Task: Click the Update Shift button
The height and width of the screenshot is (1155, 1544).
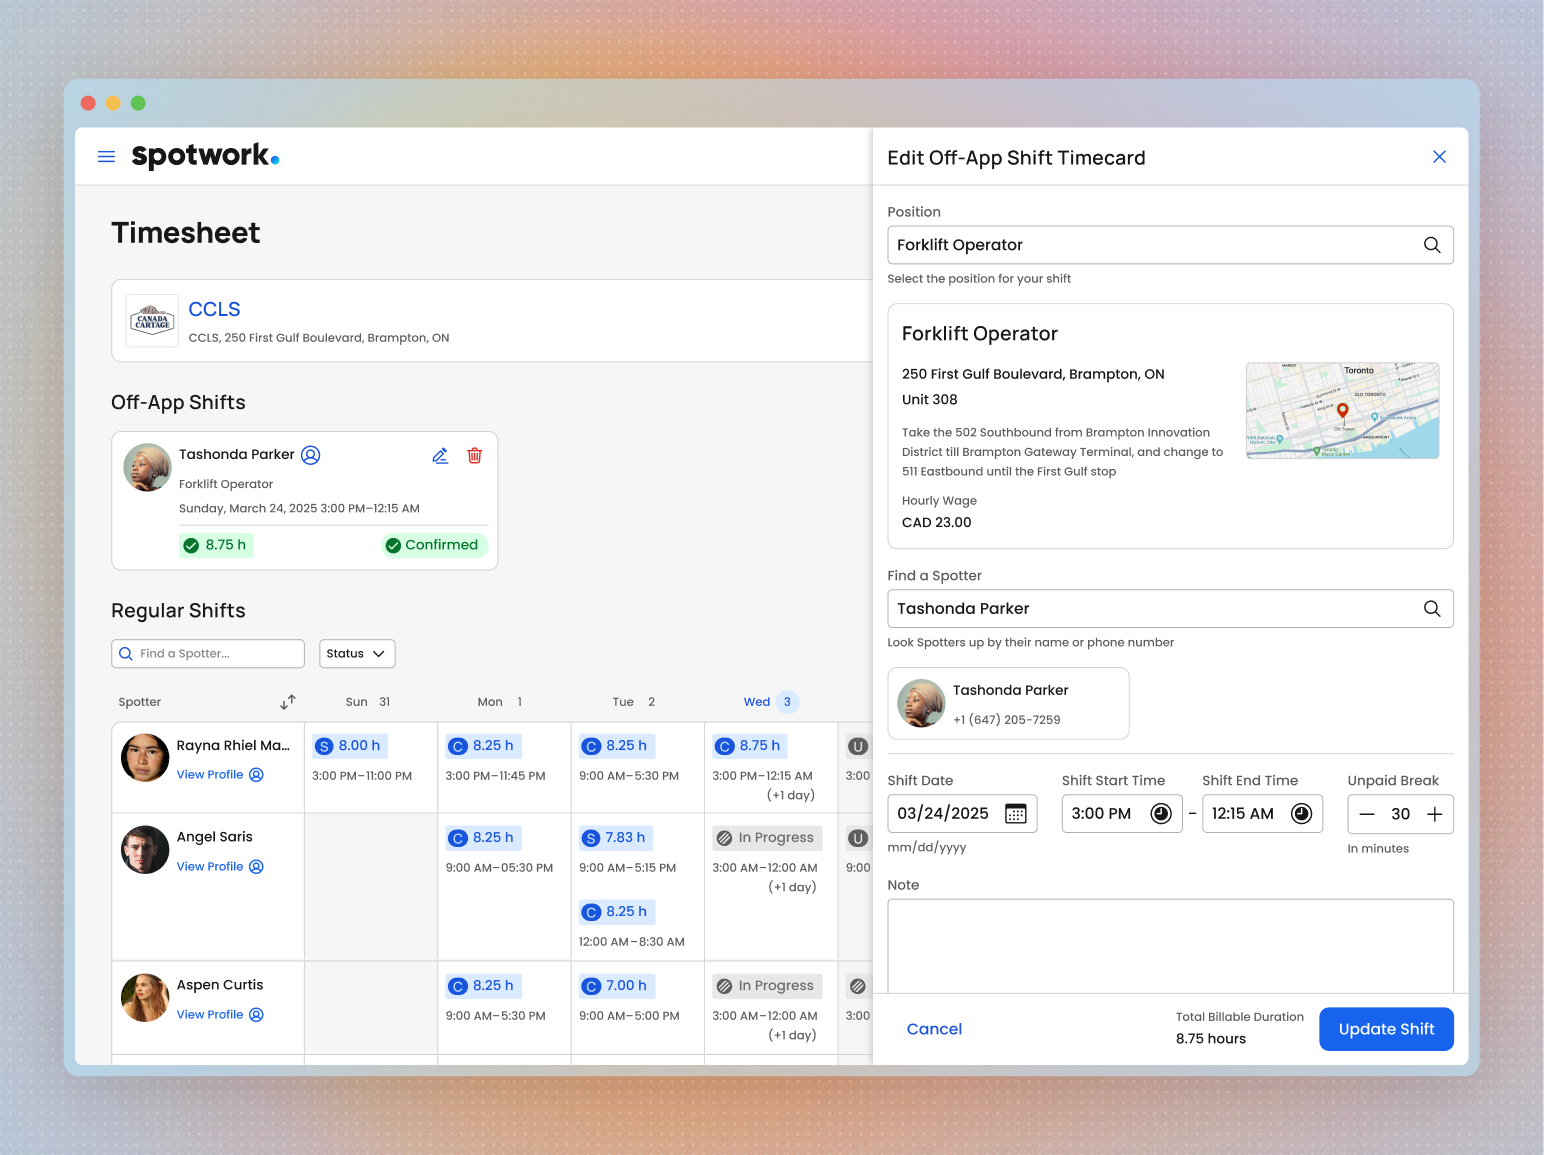Action: 1386,1028
